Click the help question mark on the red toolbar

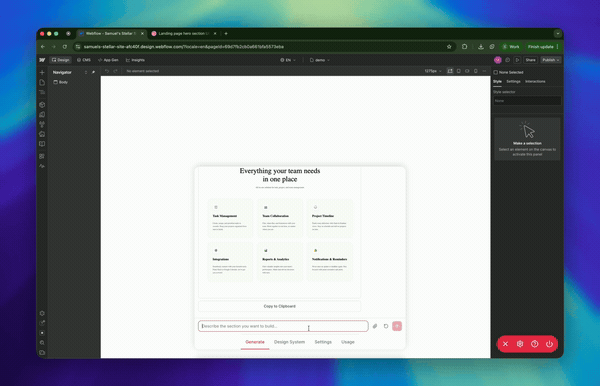click(x=535, y=344)
